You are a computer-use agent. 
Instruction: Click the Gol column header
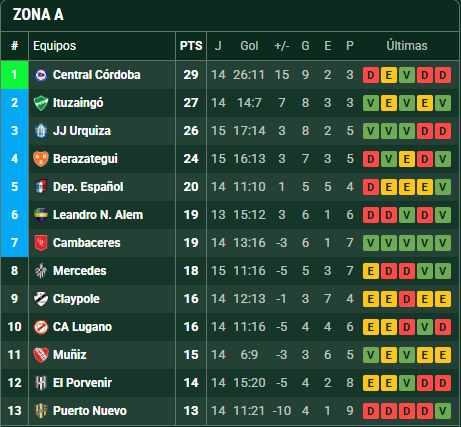coord(249,46)
